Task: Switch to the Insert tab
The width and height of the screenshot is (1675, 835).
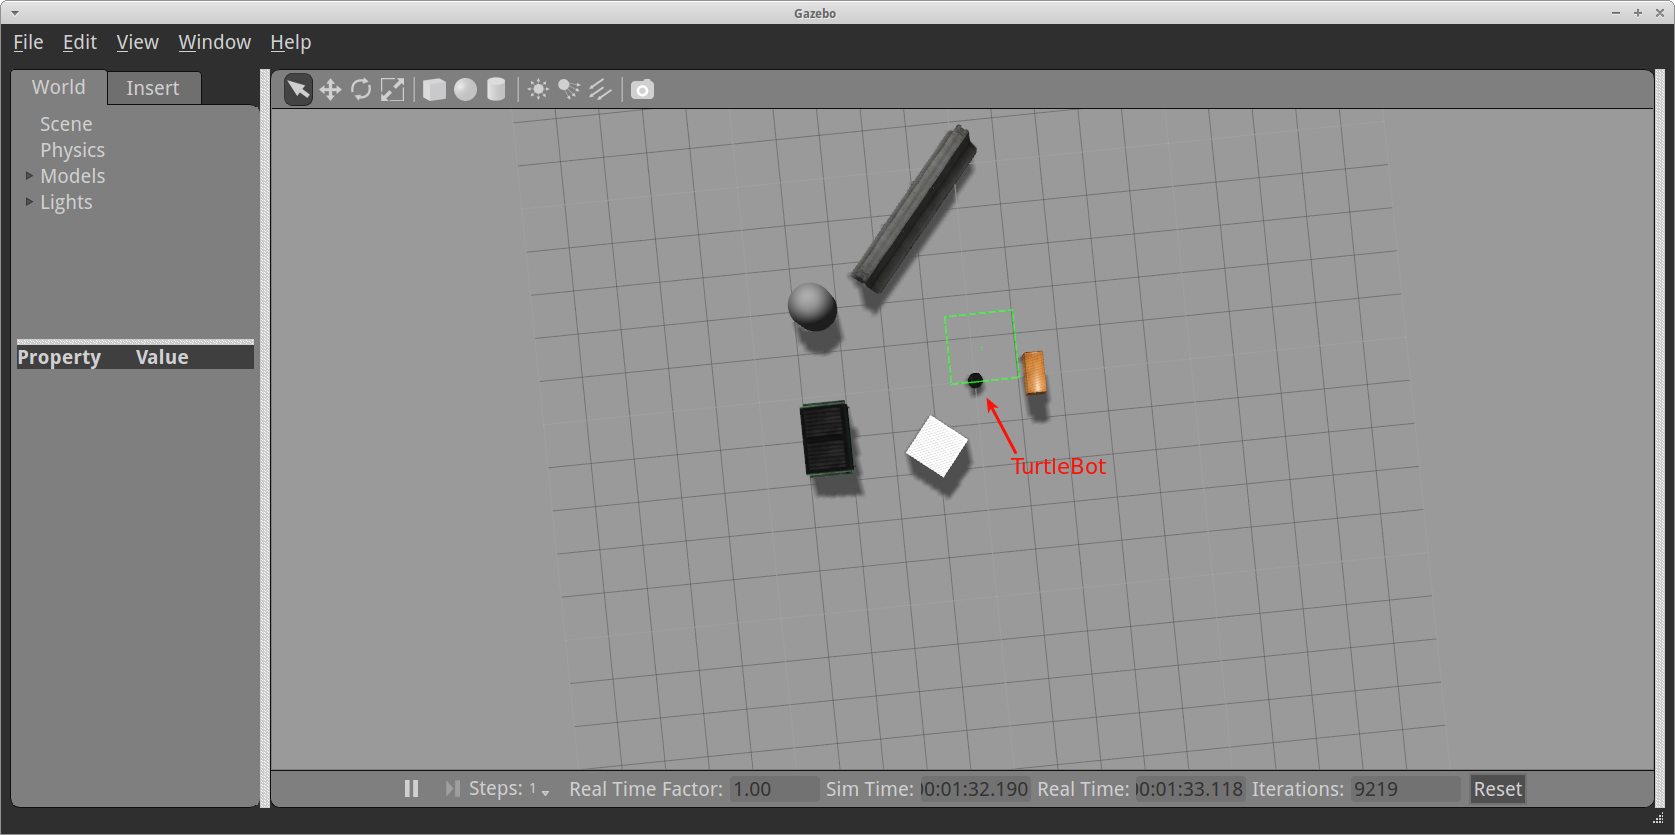Action: 153,88
